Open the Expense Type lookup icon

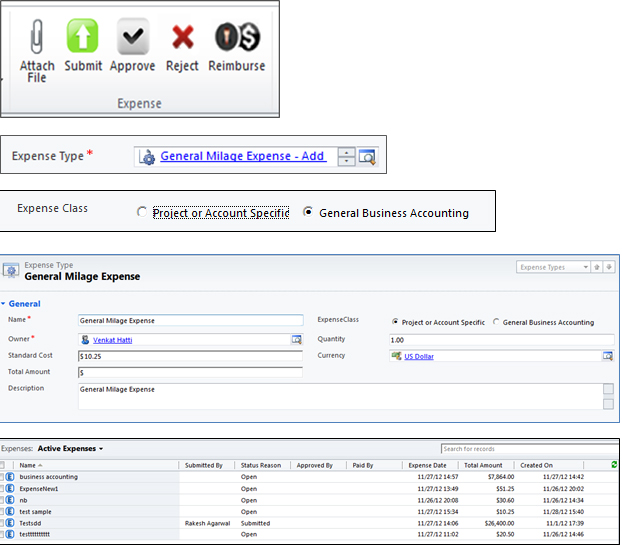367,157
